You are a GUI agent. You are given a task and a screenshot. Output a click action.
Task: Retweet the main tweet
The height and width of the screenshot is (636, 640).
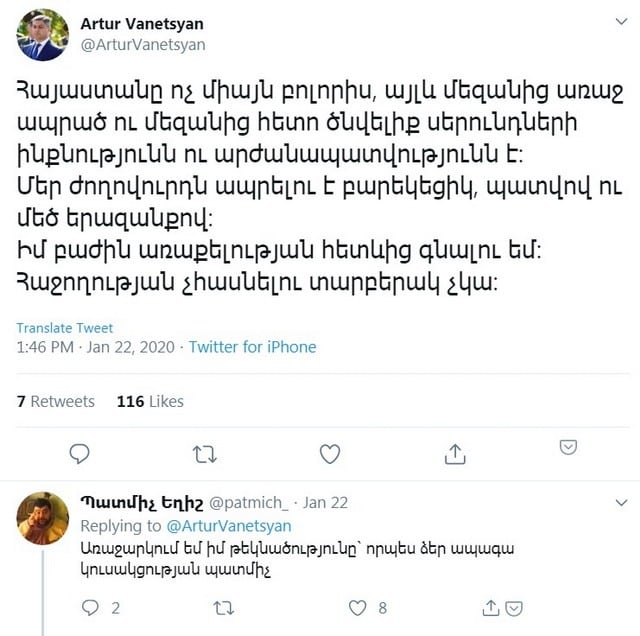coord(204,454)
